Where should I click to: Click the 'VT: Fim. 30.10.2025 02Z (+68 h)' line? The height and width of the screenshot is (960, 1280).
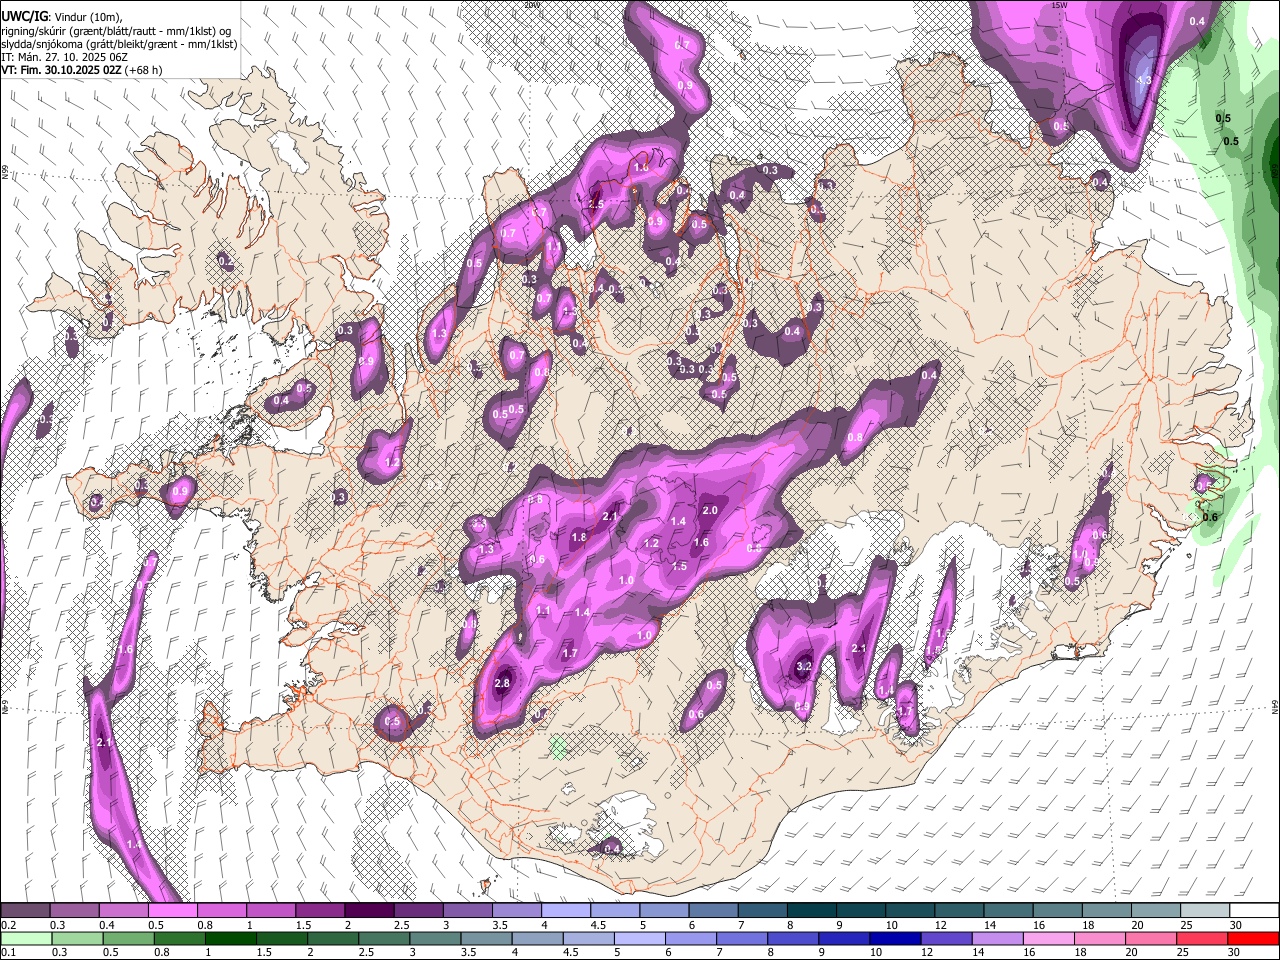point(82,70)
